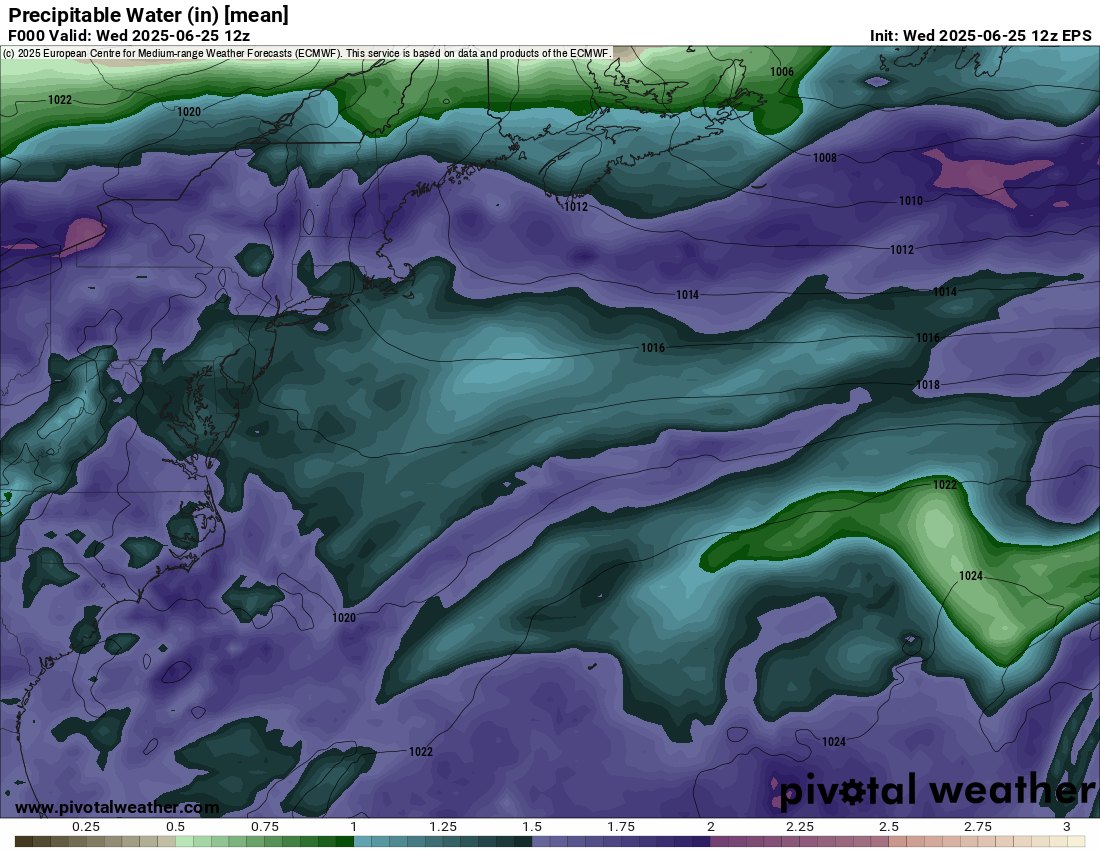Click the 0.5 colorbar tick label
Image resolution: width=1100 pixels, height=850 pixels.
click(175, 827)
